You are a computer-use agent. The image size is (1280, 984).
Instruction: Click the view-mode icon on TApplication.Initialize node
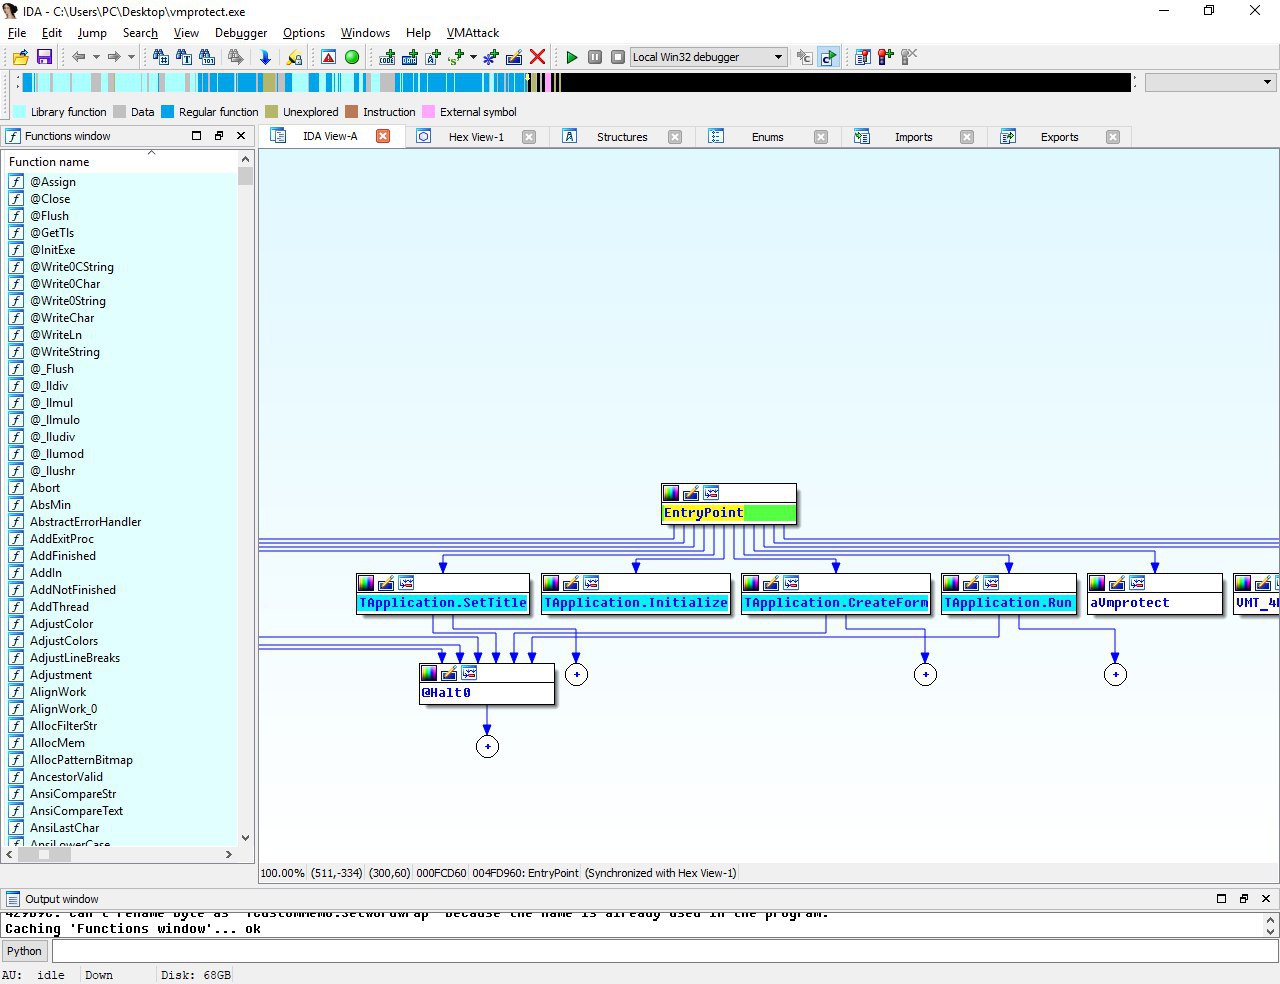pos(591,583)
